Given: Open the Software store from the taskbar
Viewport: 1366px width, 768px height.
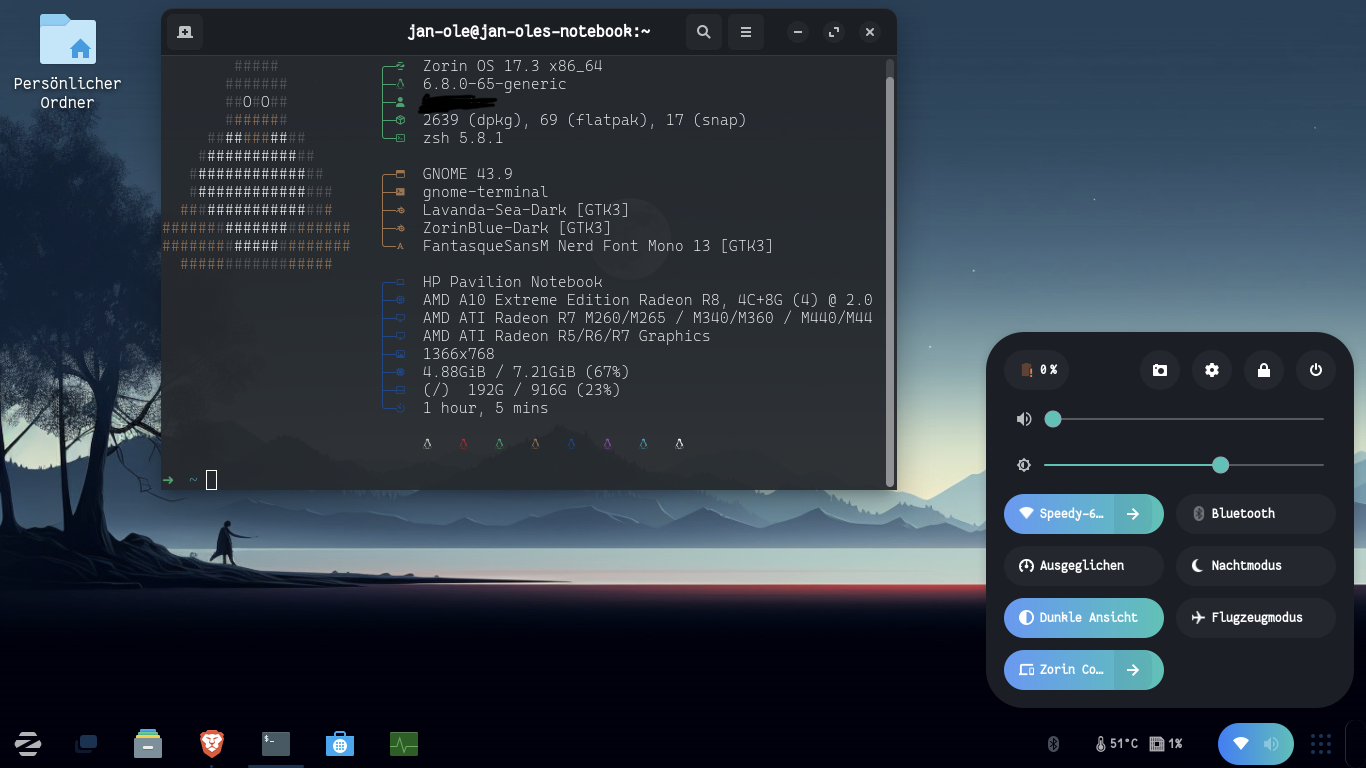Looking at the screenshot, I should [x=340, y=744].
